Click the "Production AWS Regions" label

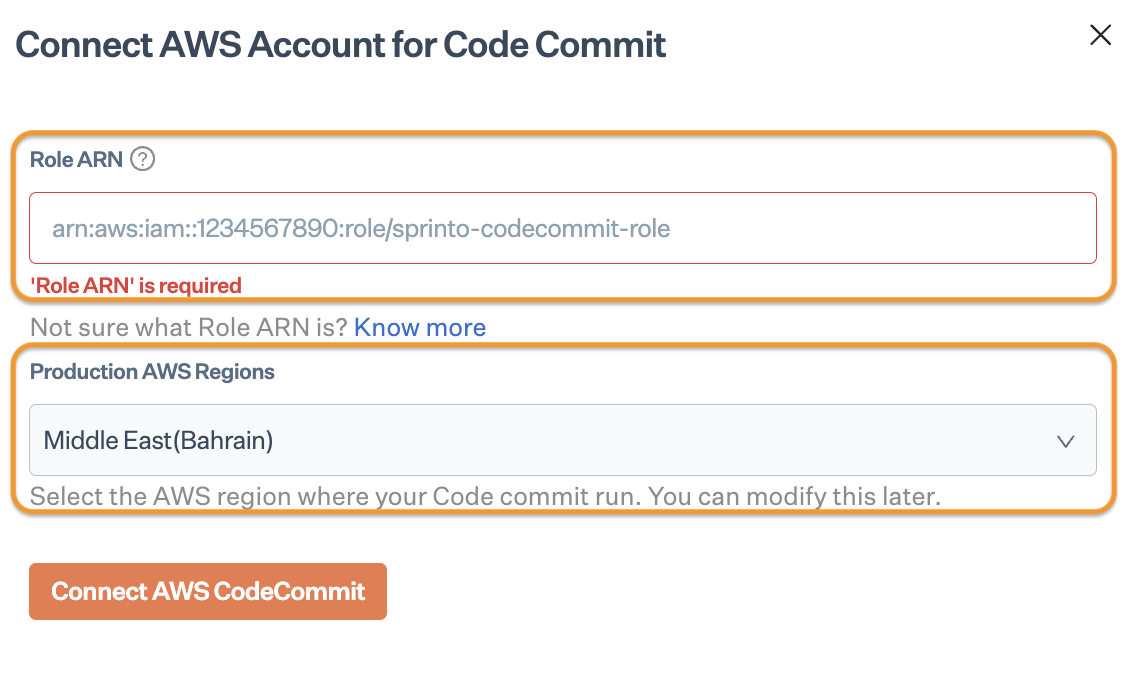click(152, 372)
